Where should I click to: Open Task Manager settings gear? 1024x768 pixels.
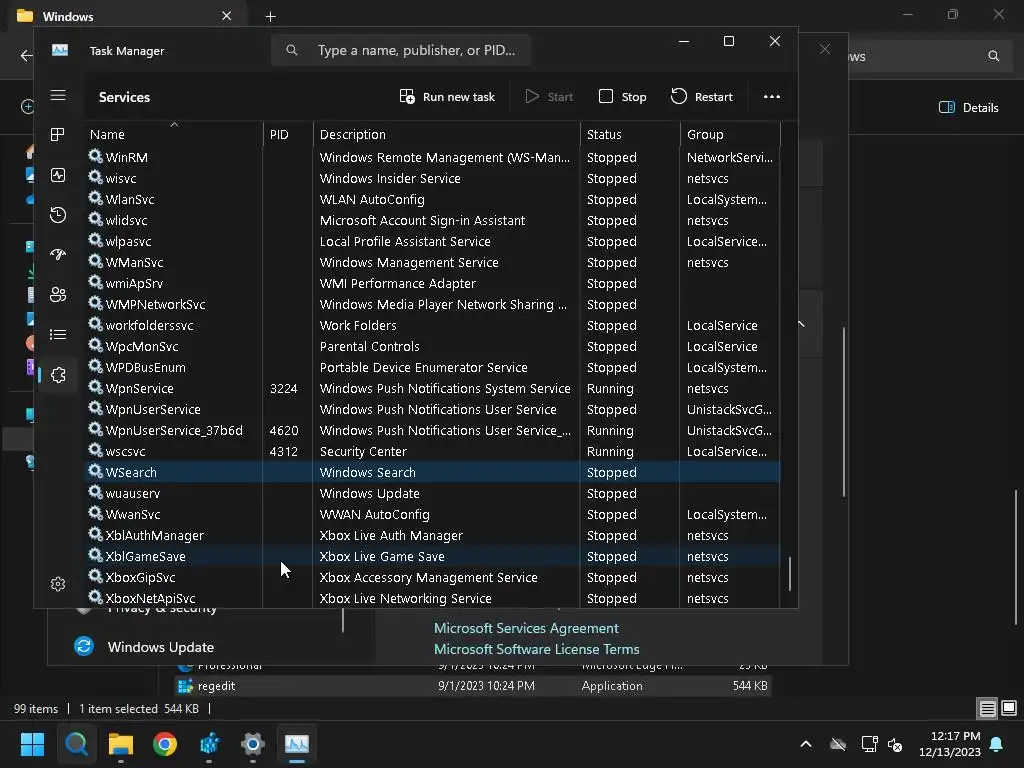point(57,584)
